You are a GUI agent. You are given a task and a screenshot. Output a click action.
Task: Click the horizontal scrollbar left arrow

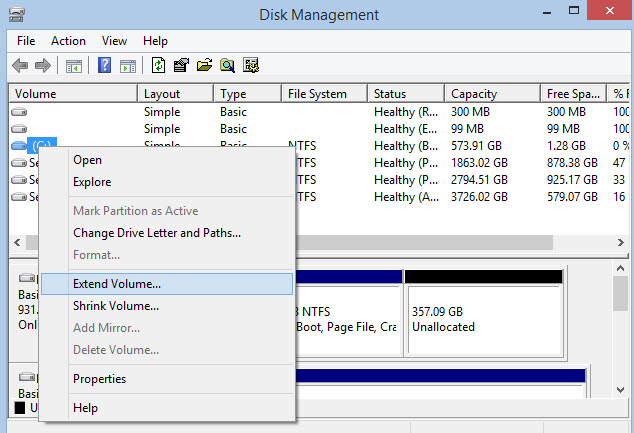[x=17, y=243]
